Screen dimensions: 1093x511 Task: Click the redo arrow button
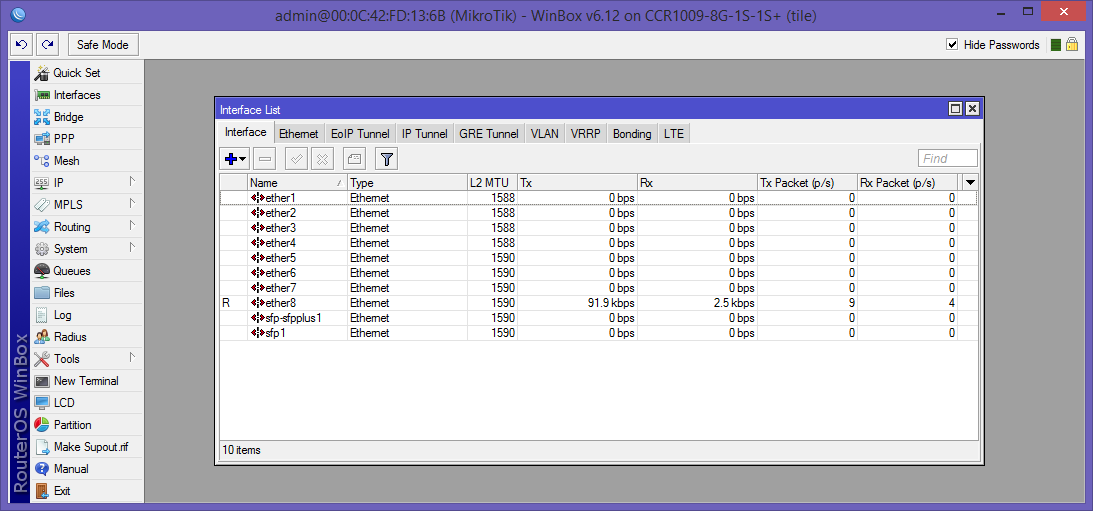pyautogui.click(x=47, y=45)
